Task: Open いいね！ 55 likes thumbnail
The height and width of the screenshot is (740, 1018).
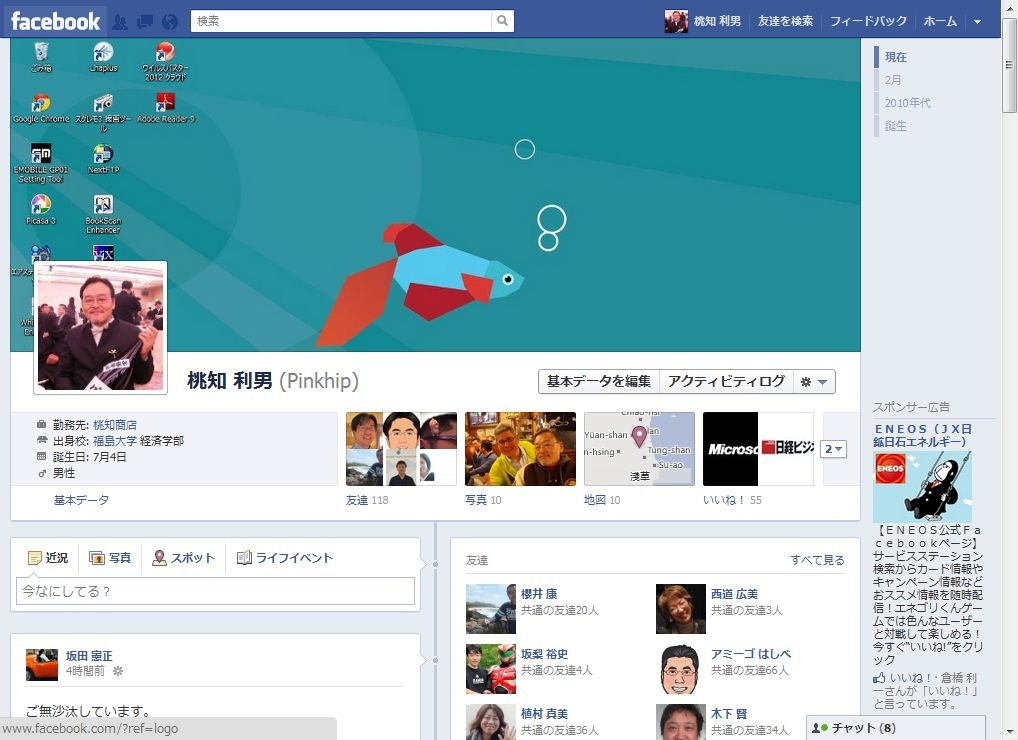Action: pos(758,449)
